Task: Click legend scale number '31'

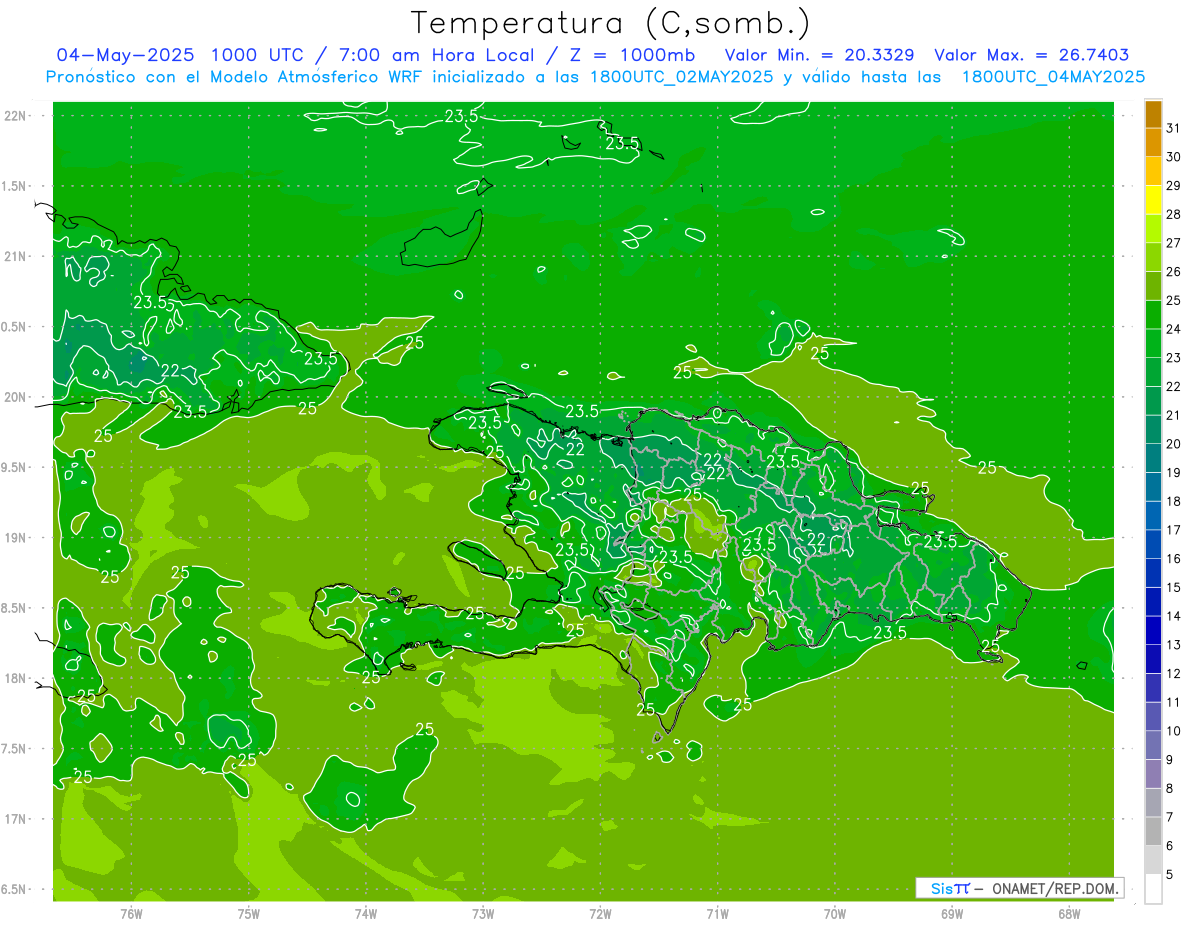Action: pos(1174,128)
